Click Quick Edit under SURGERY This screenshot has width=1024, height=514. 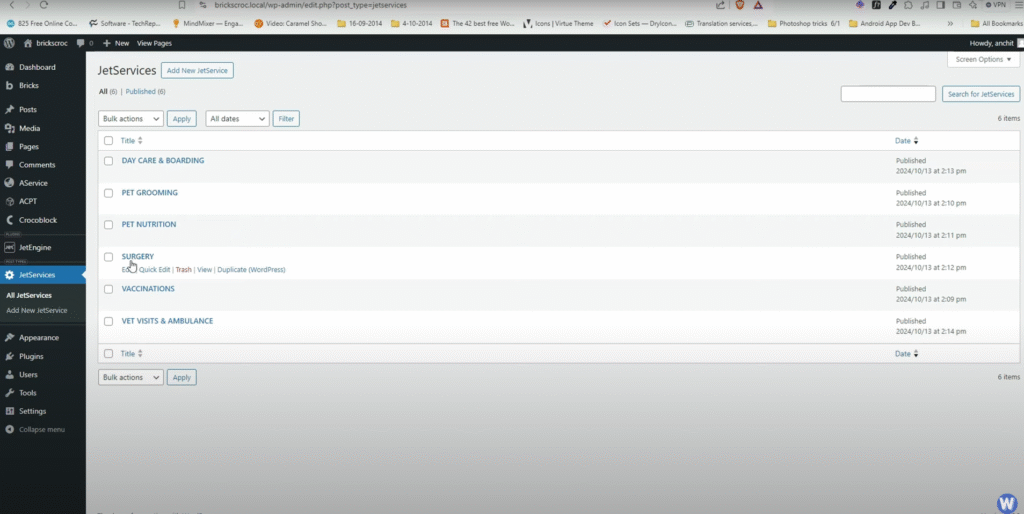click(x=154, y=270)
